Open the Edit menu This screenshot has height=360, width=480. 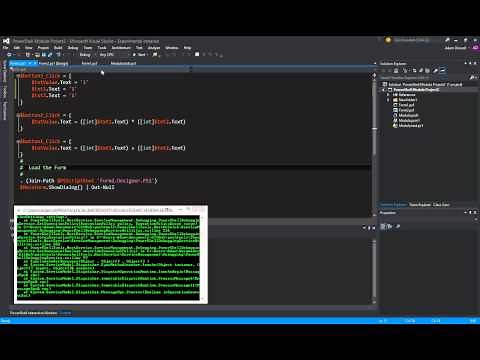[17, 48]
